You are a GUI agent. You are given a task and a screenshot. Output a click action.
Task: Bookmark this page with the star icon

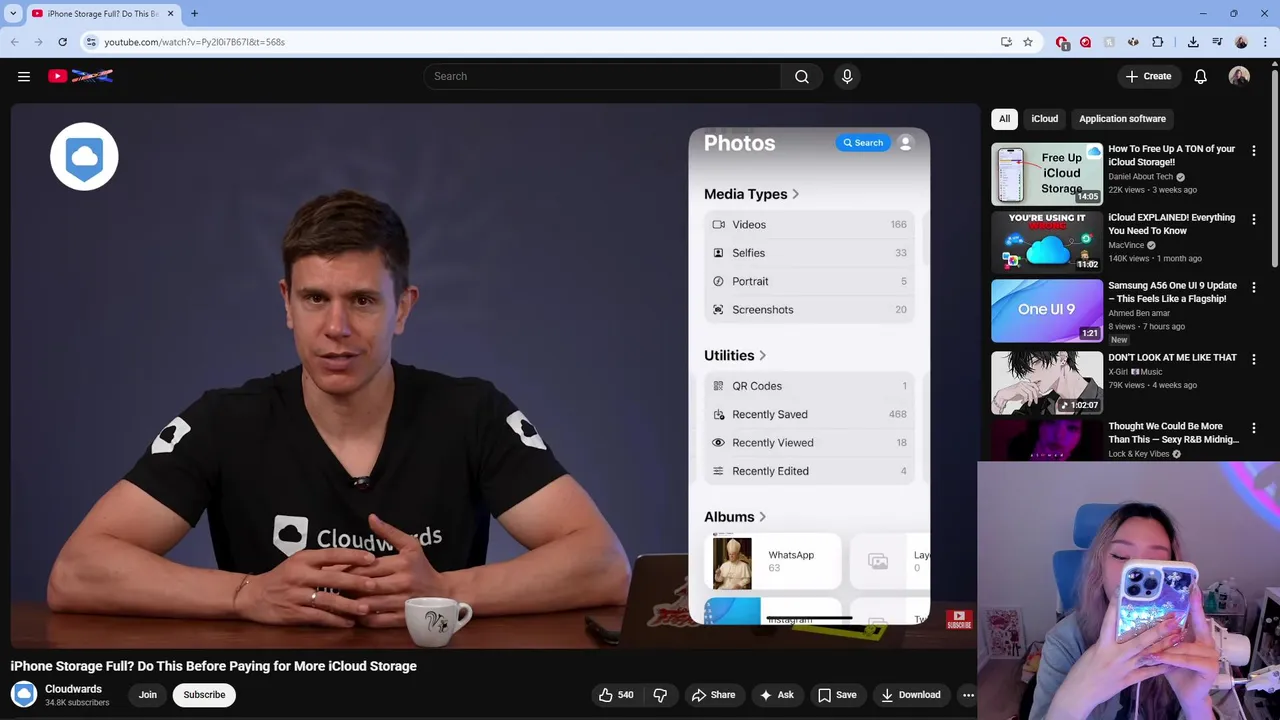1028,42
